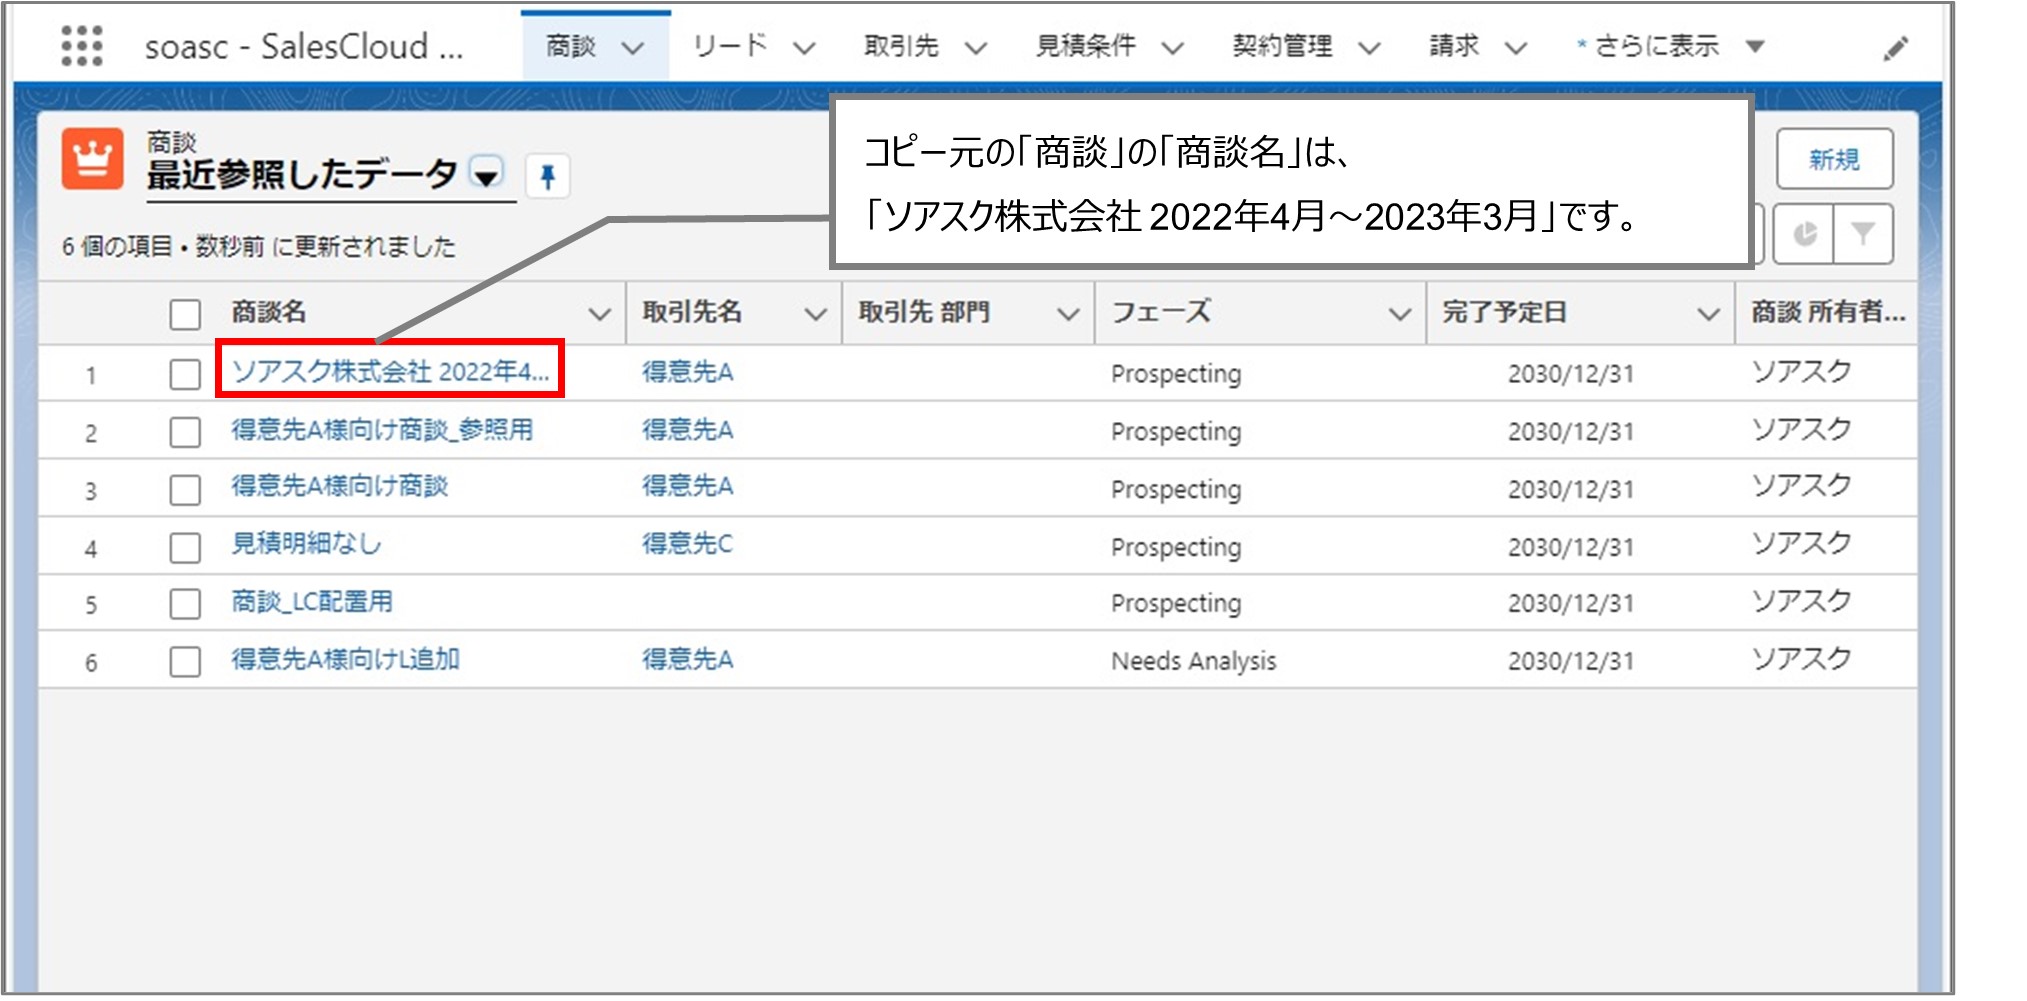Check the row 1 ソアスク株式会社 checkbox
The height and width of the screenshot is (1001, 2027).
(x=185, y=374)
